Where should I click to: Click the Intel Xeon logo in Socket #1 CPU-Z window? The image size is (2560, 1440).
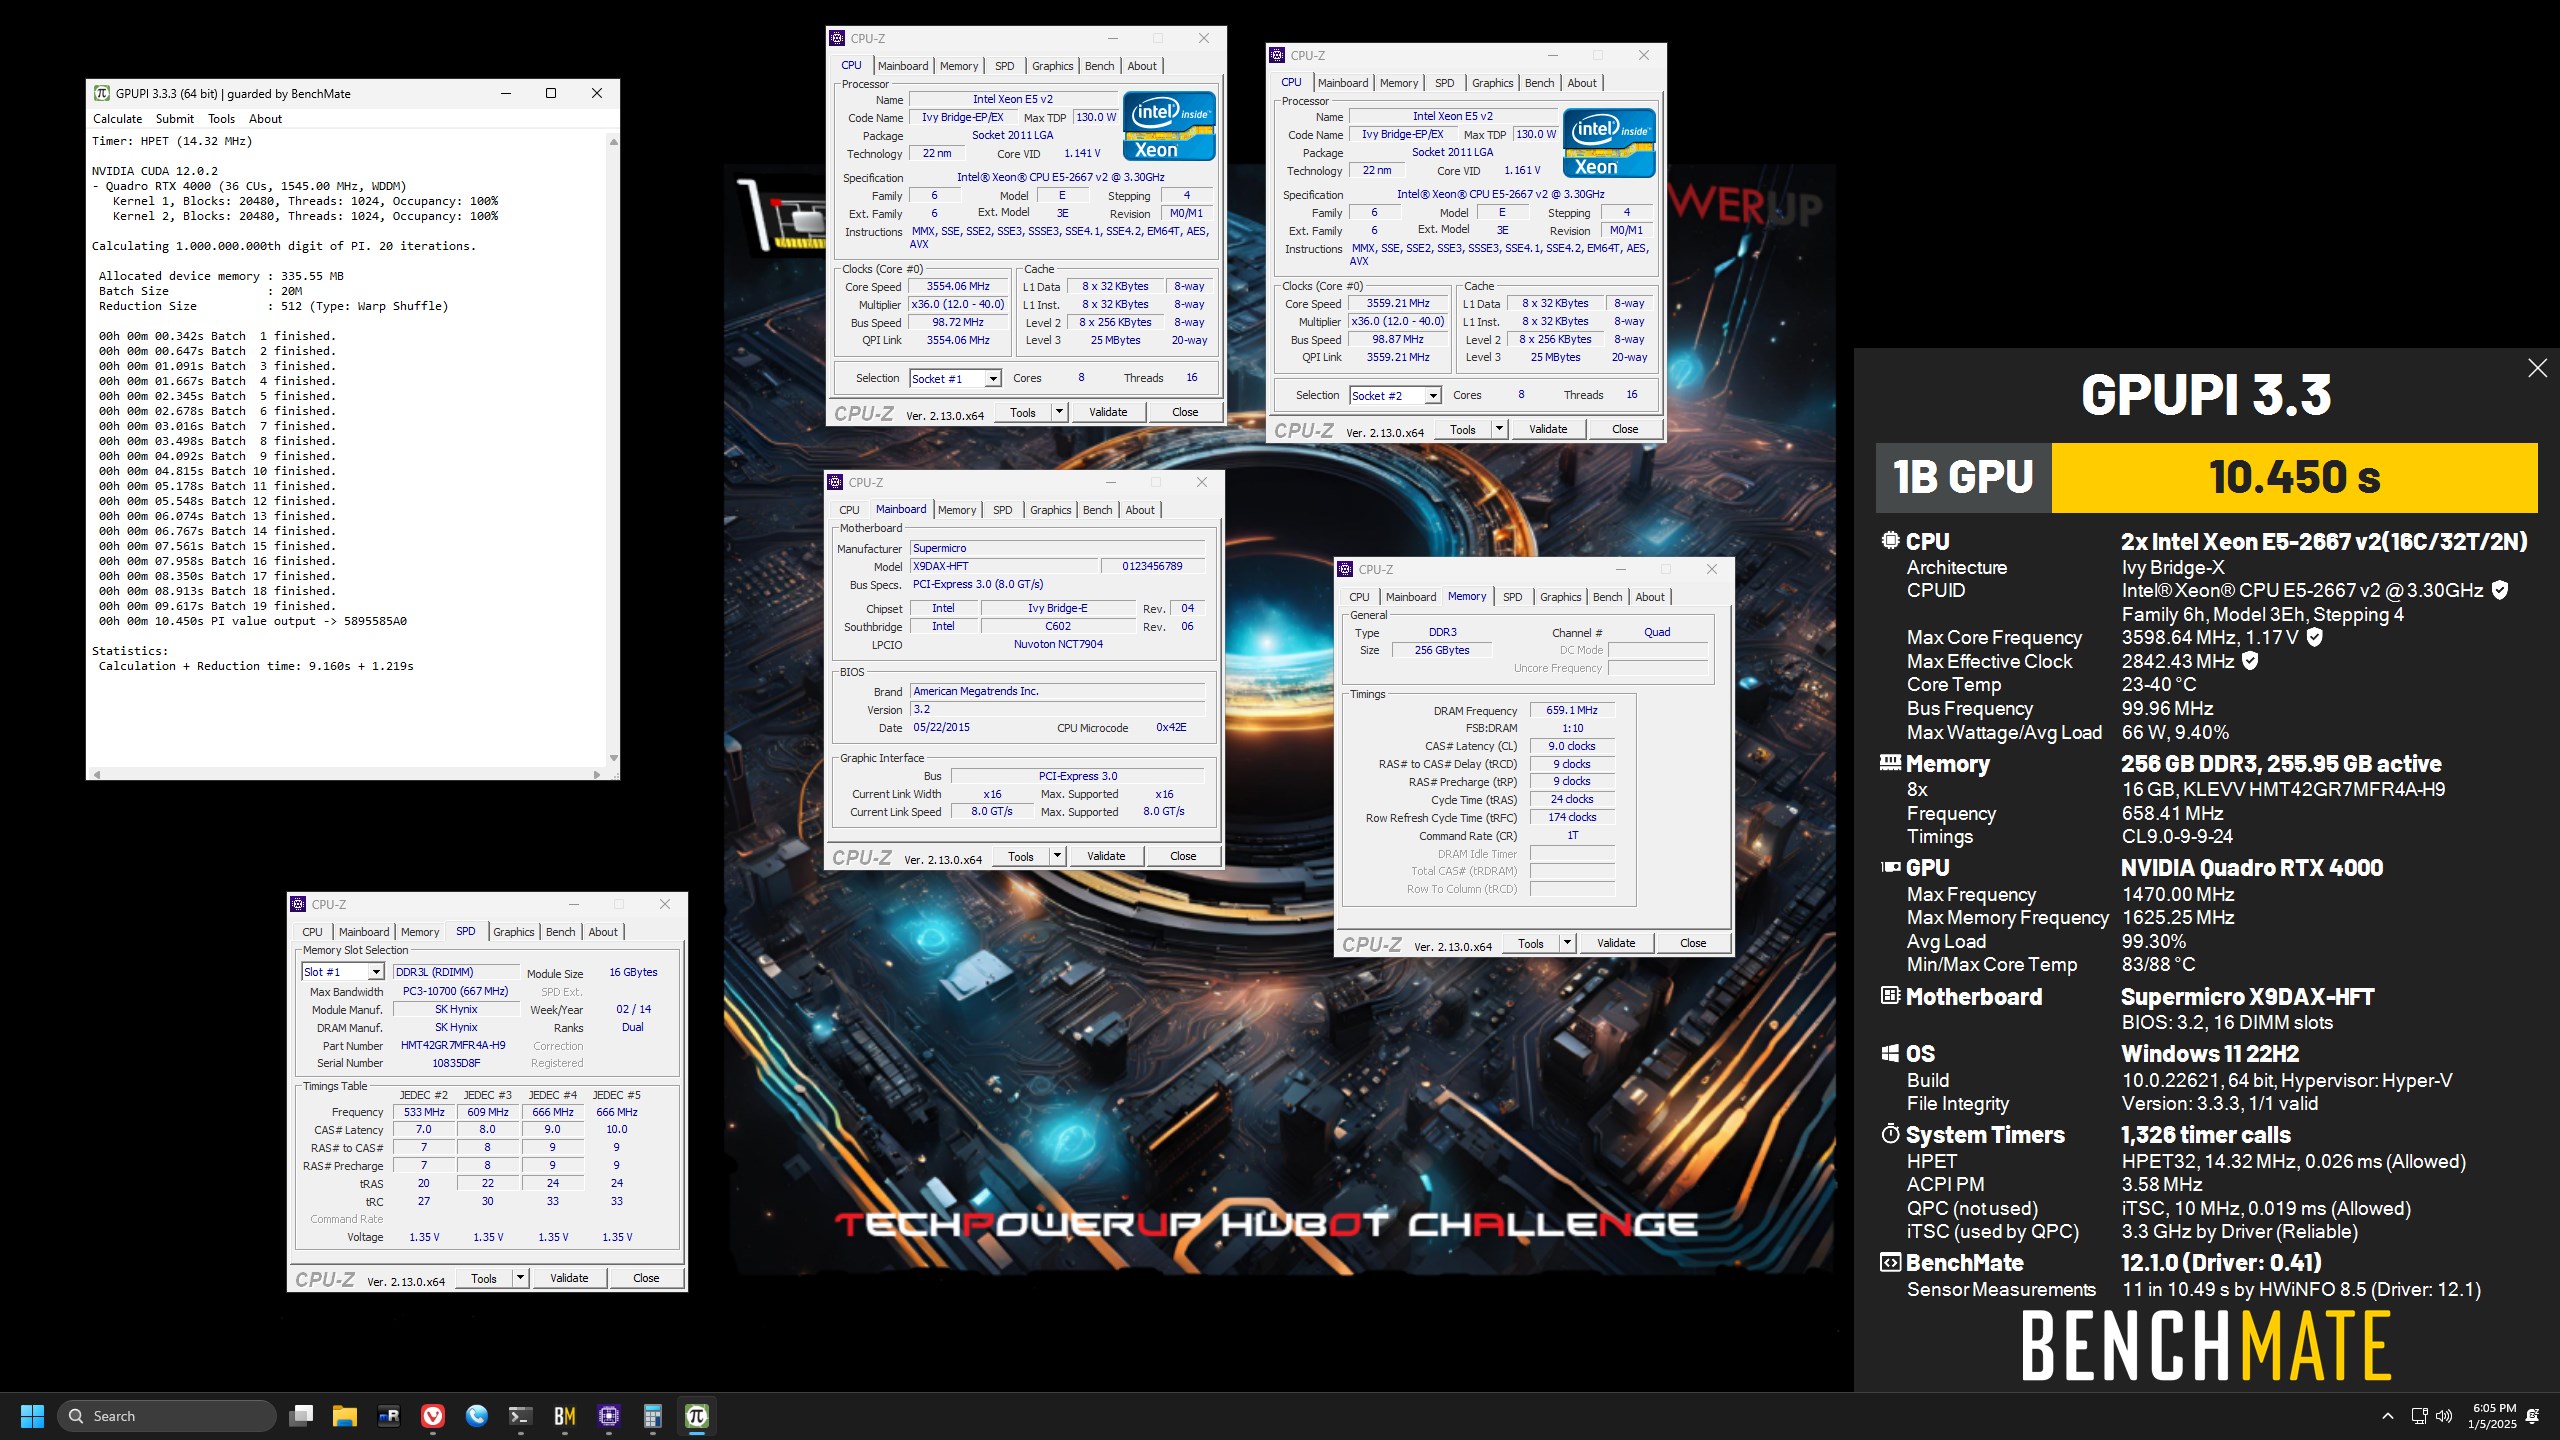1169,126
